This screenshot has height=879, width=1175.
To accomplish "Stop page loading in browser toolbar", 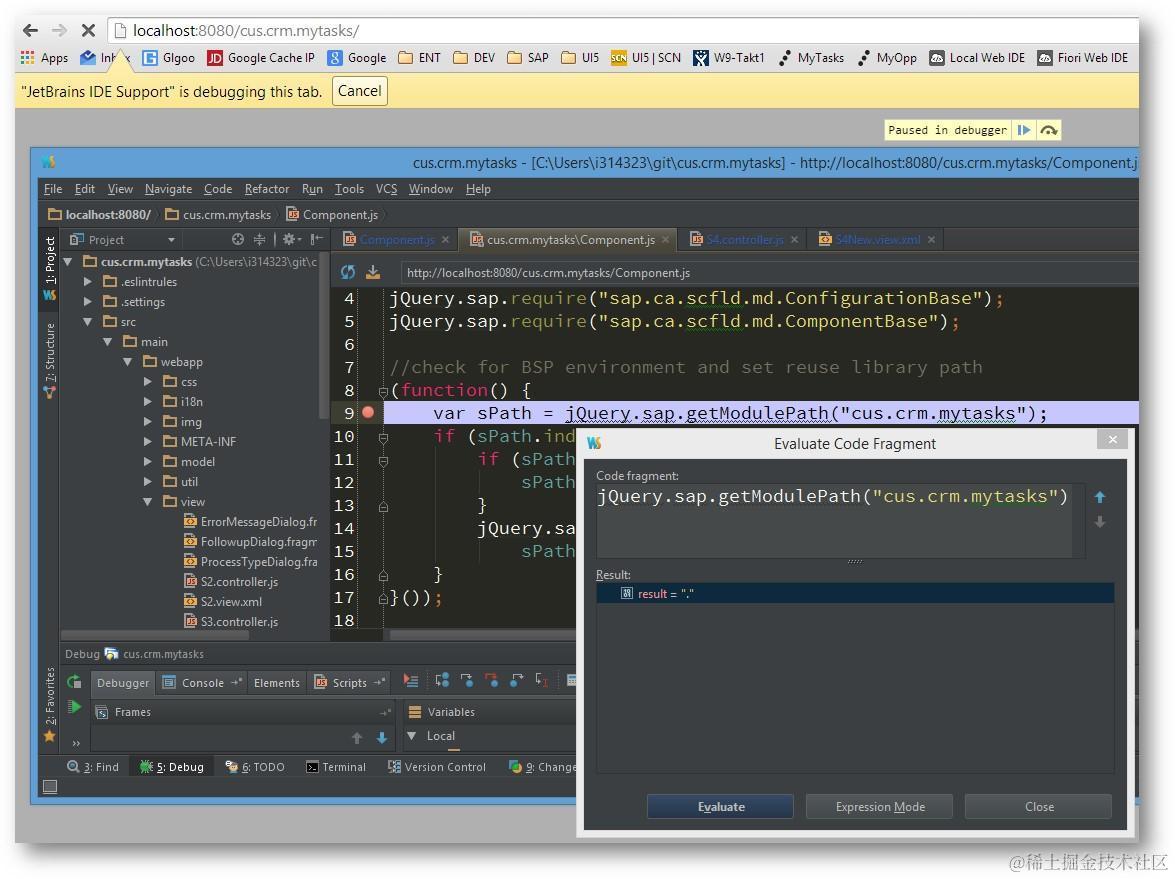I will point(88,31).
